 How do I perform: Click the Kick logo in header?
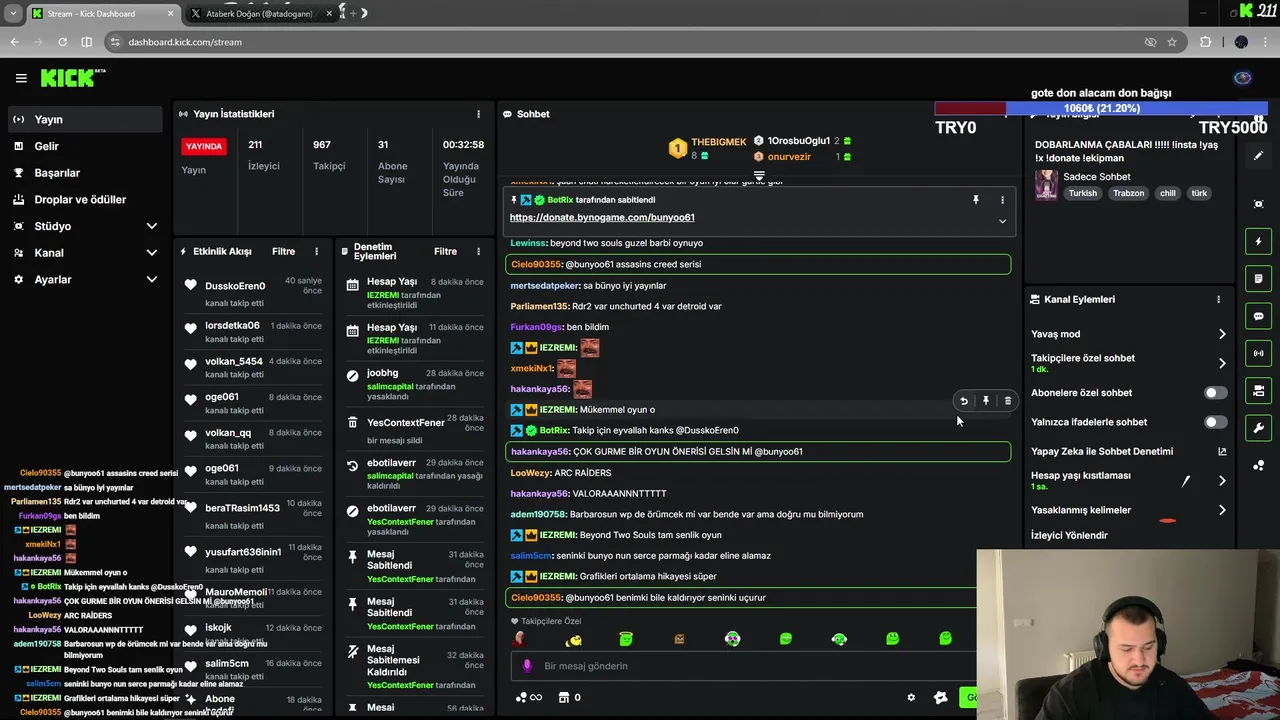(73, 78)
